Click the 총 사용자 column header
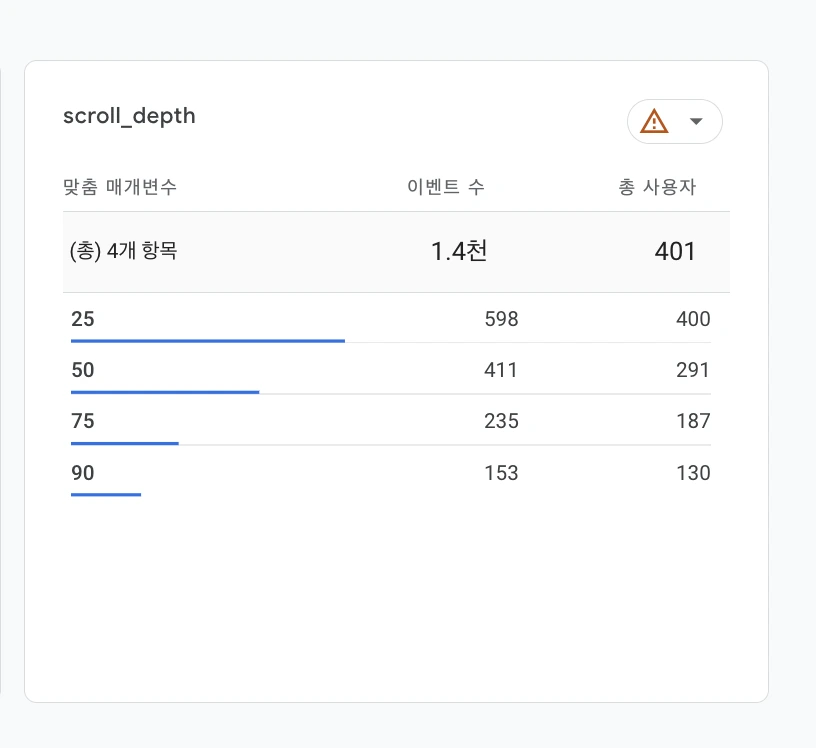The height and width of the screenshot is (748, 816). [x=657, y=187]
